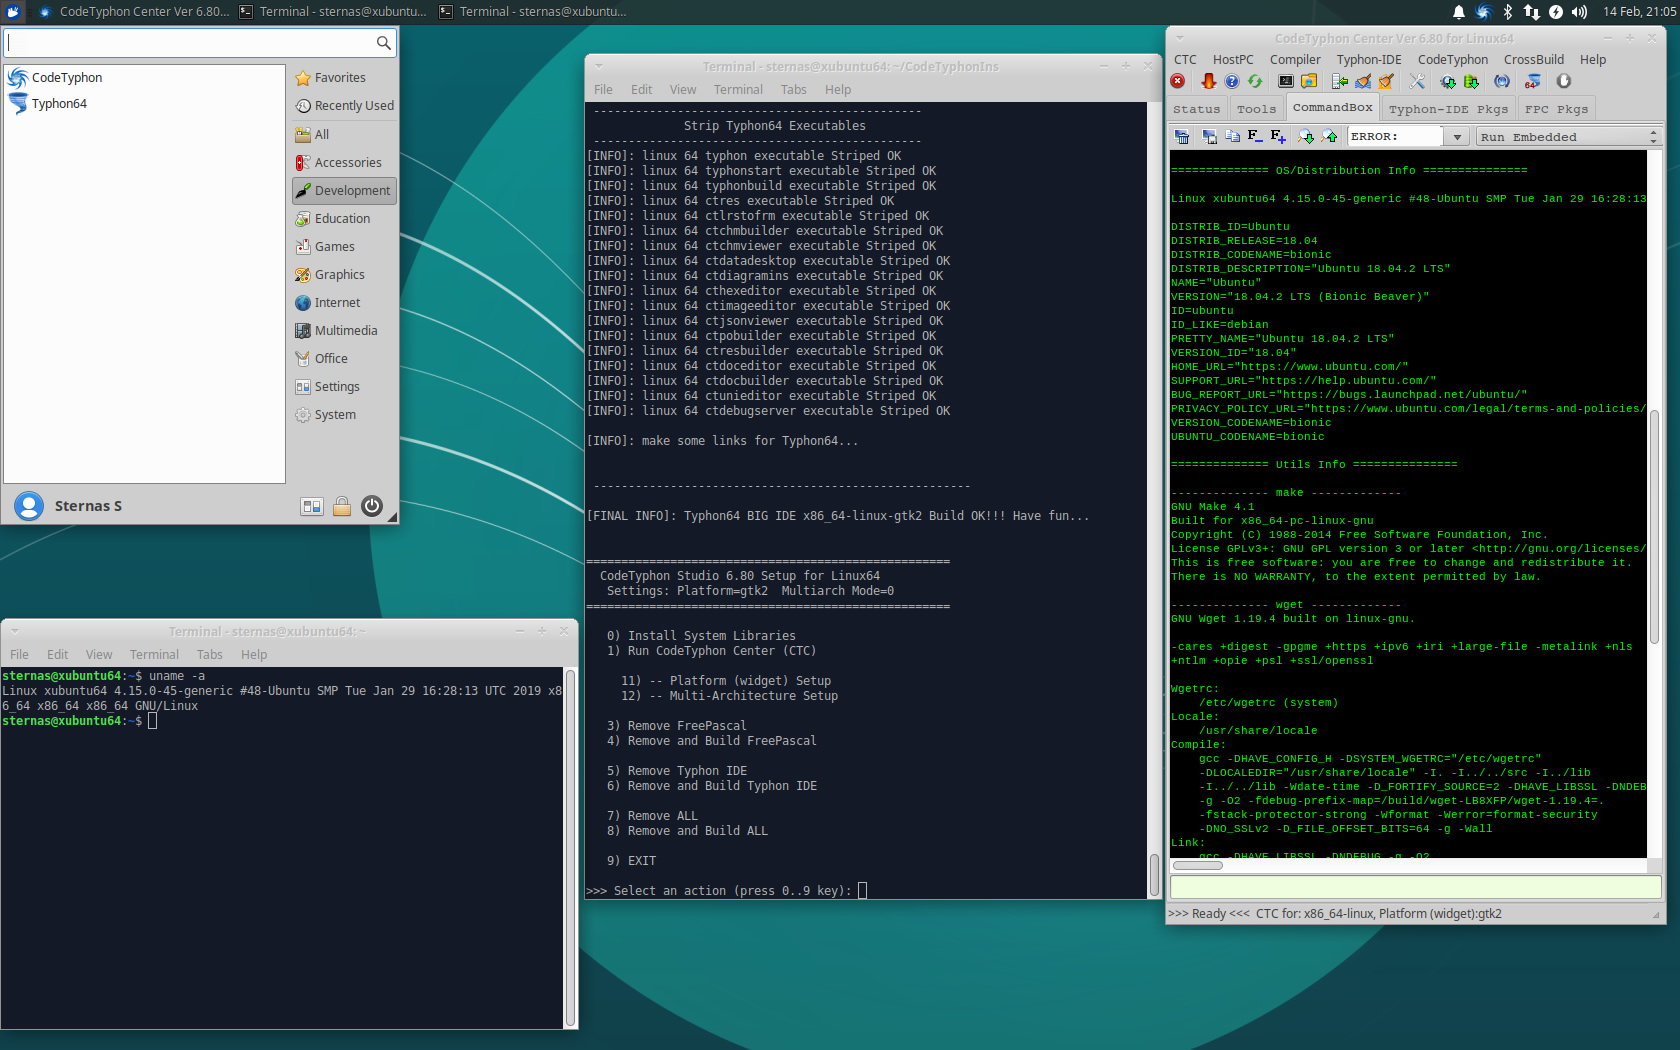Open the settings manager icon in menu

tap(312, 506)
